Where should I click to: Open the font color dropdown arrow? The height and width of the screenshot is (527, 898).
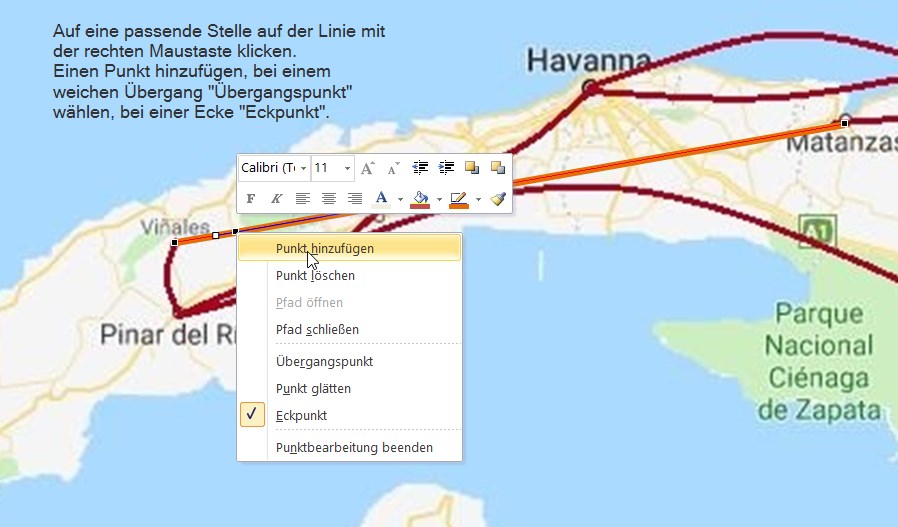tap(400, 199)
